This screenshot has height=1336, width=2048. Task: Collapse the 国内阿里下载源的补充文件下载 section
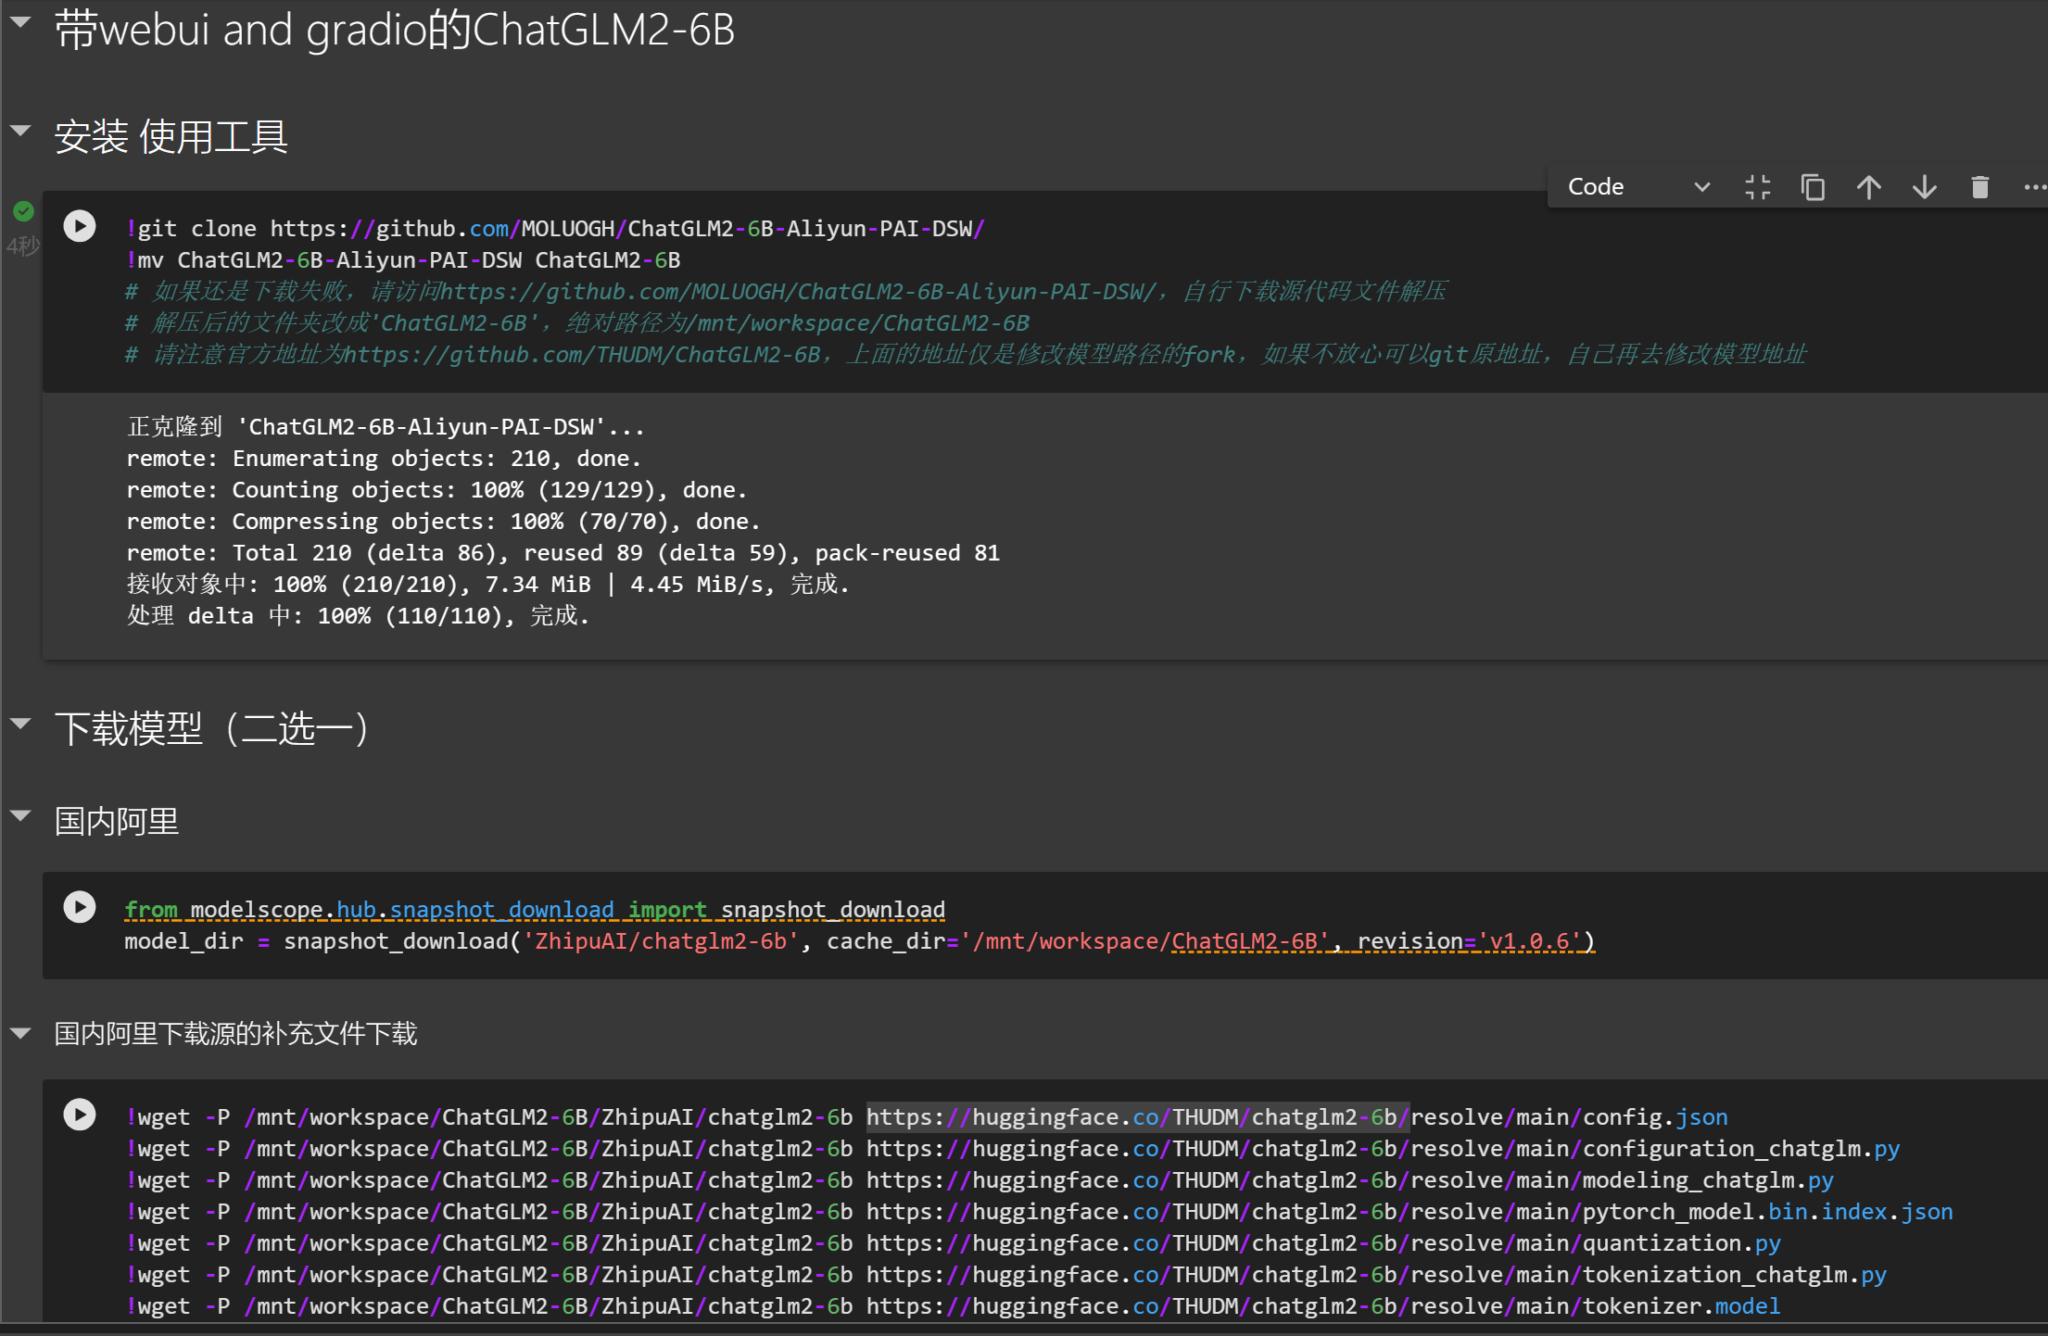21,1033
